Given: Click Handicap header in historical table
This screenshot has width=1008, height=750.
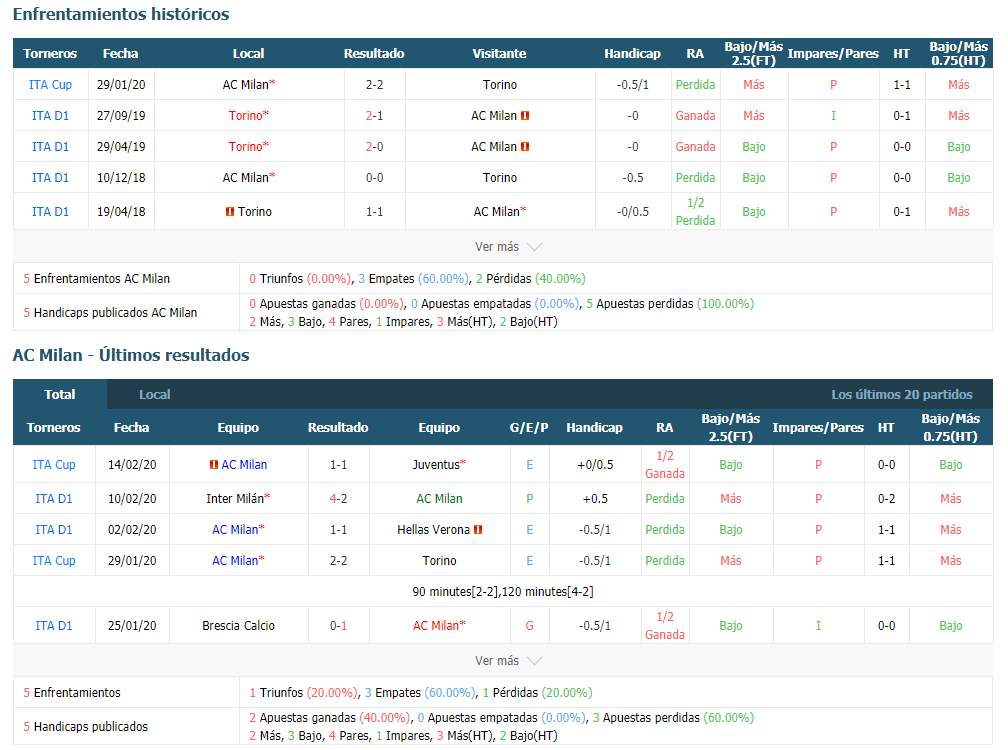Looking at the screenshot, I should pos(632,53).
